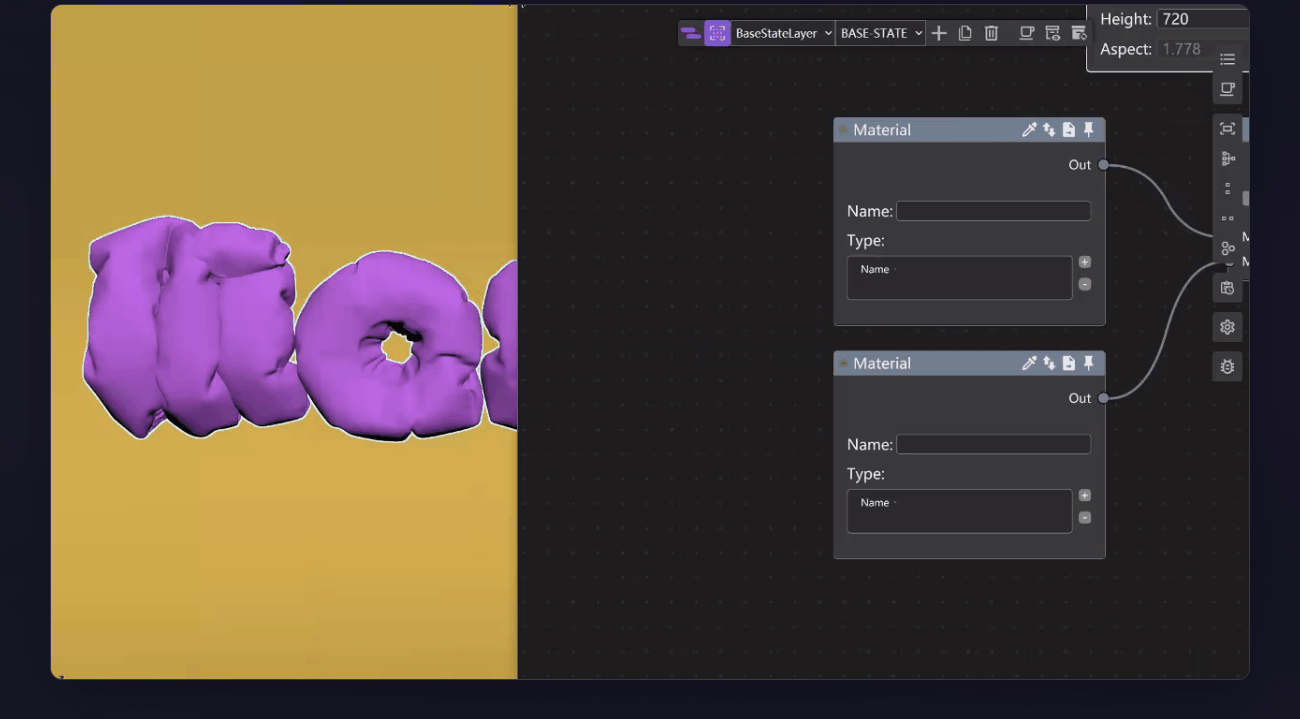Viewport: 1300px width, 719px height.
Task: Remove a type entry on the bottom Material node
Action: (x=1085, y=518)
